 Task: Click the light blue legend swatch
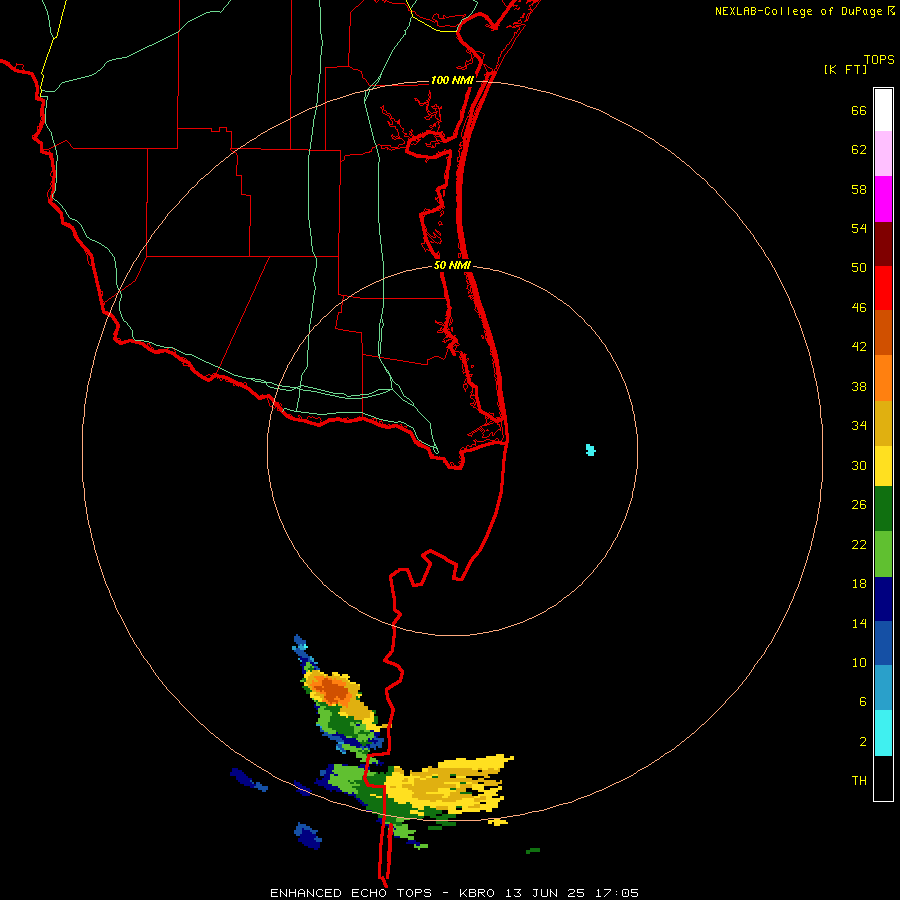(883, 688)
